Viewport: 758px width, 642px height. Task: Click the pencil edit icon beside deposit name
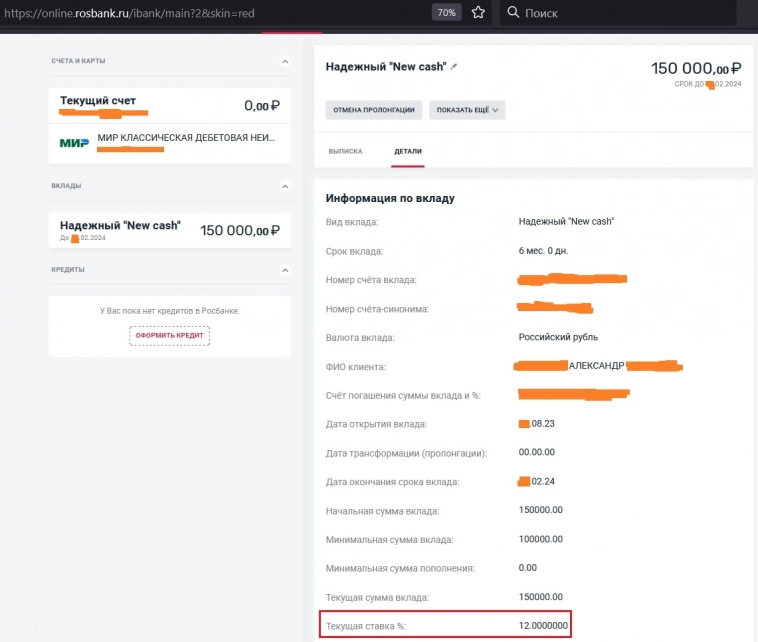[454, 66]
